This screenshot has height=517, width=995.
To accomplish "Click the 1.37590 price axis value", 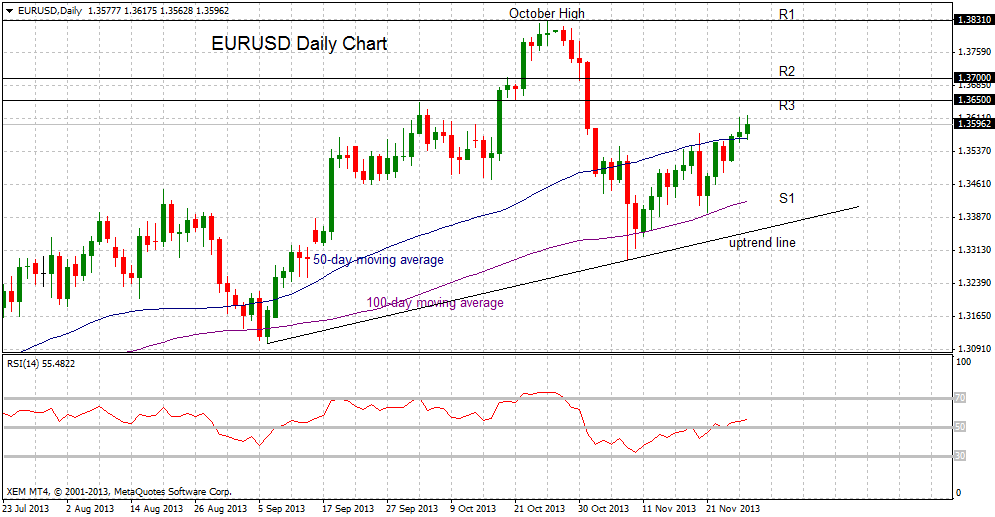I will (974, 51).
